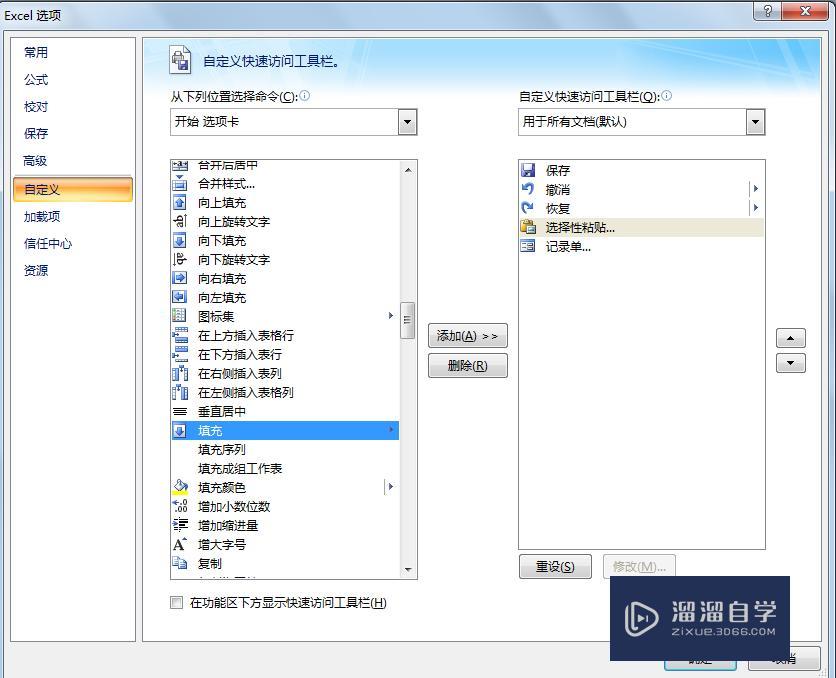Click the 向下填充 arrow icon
Image resolution: width=836 pixels, height=678 pixels.
coord(180,240)
